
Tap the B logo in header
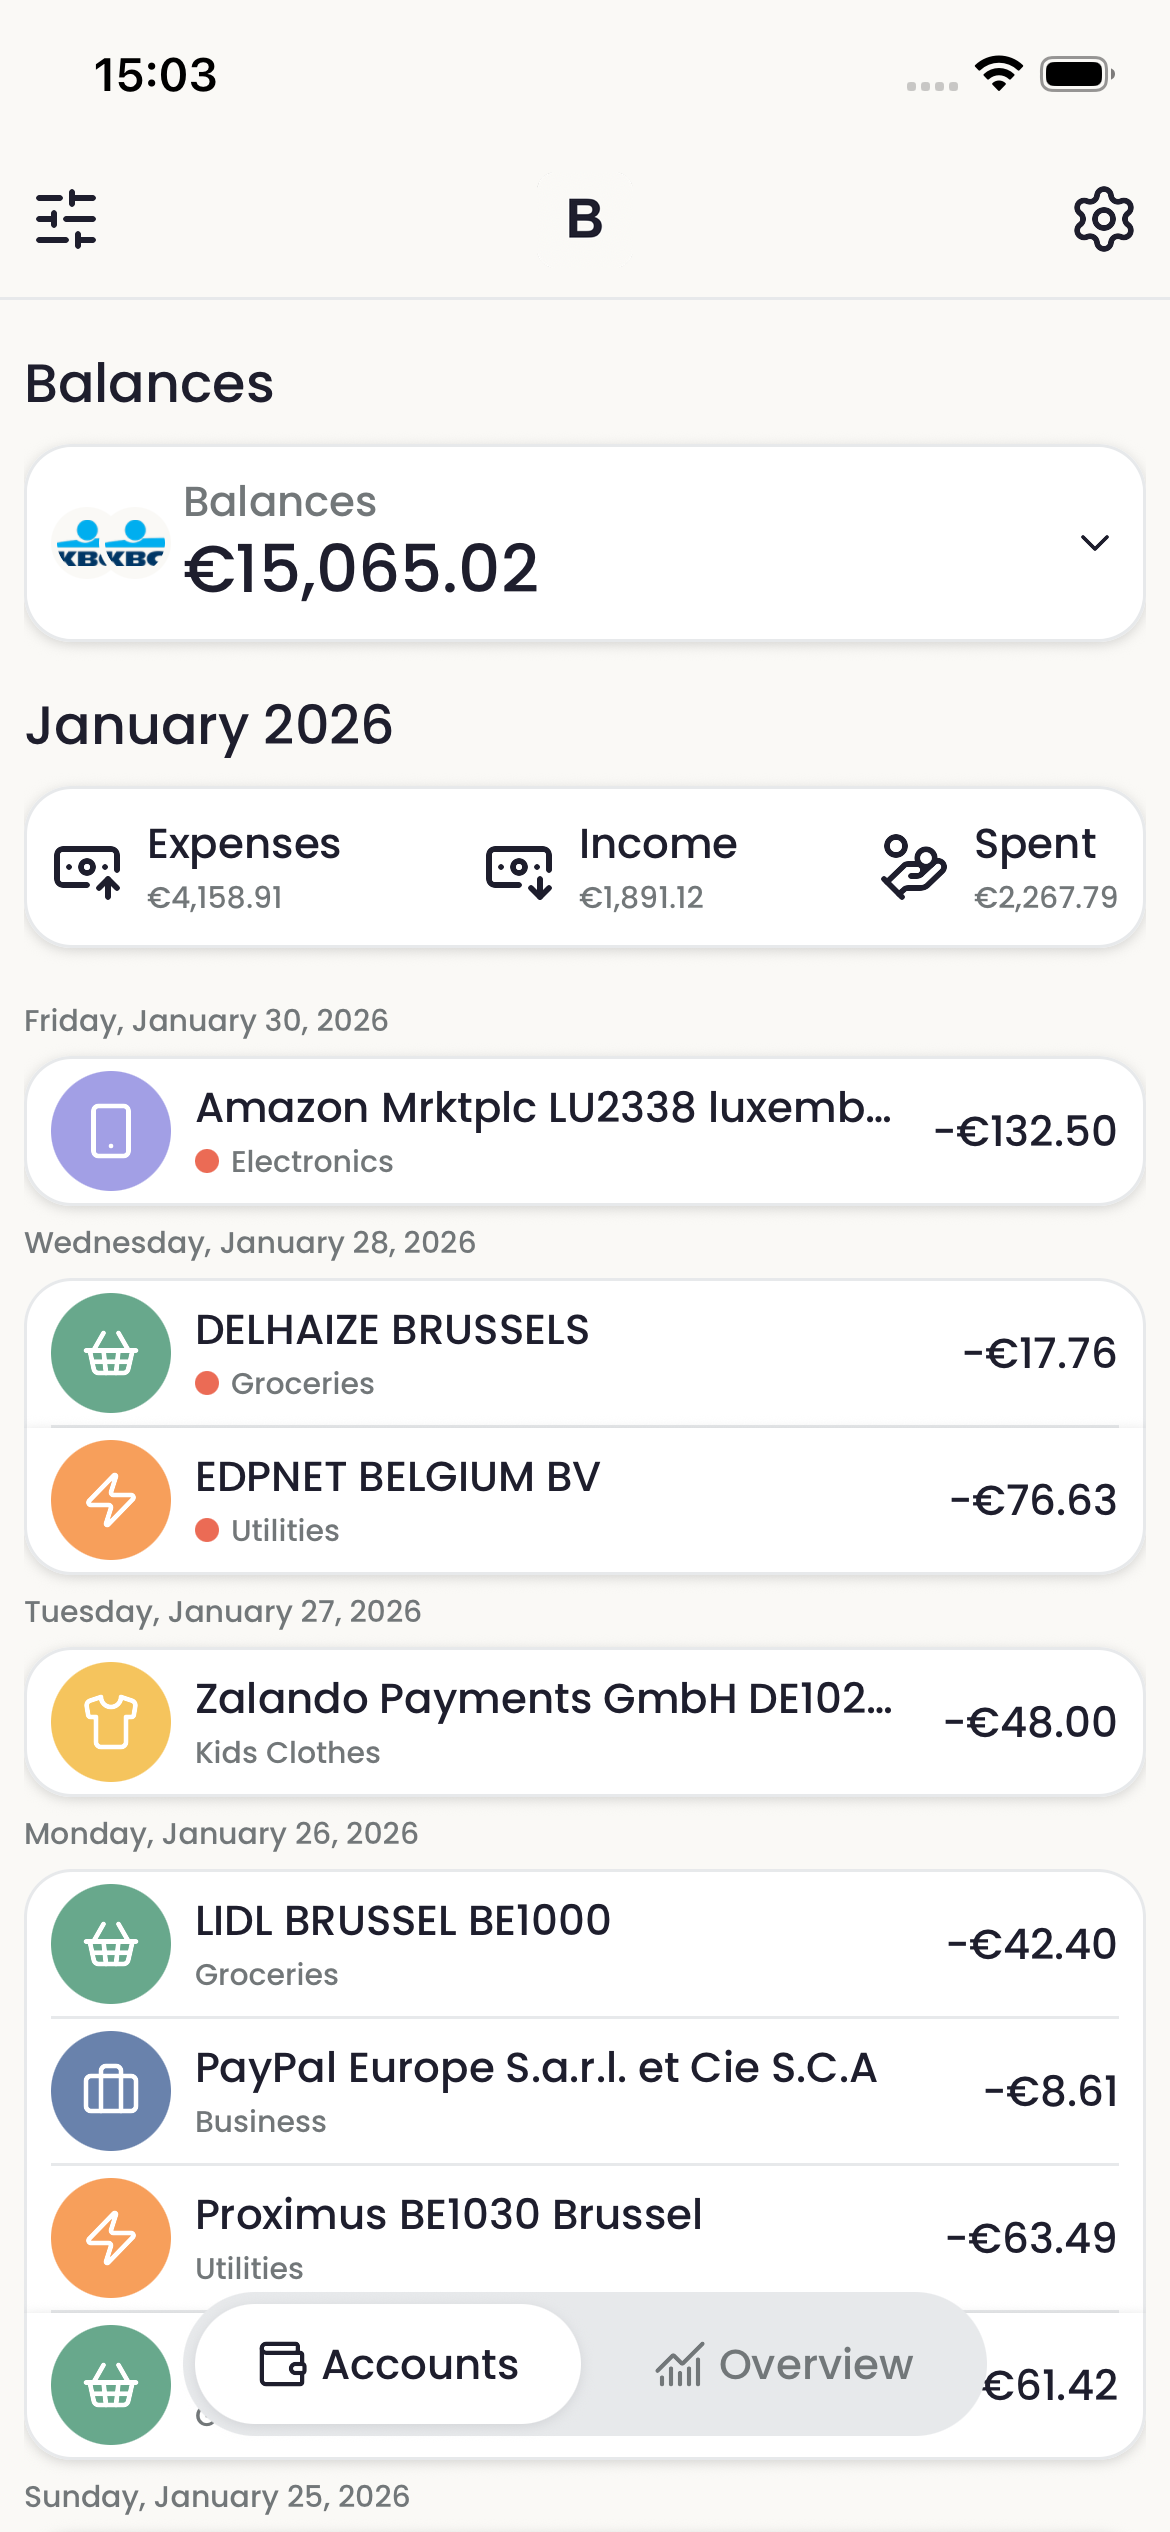coord(585,219)
